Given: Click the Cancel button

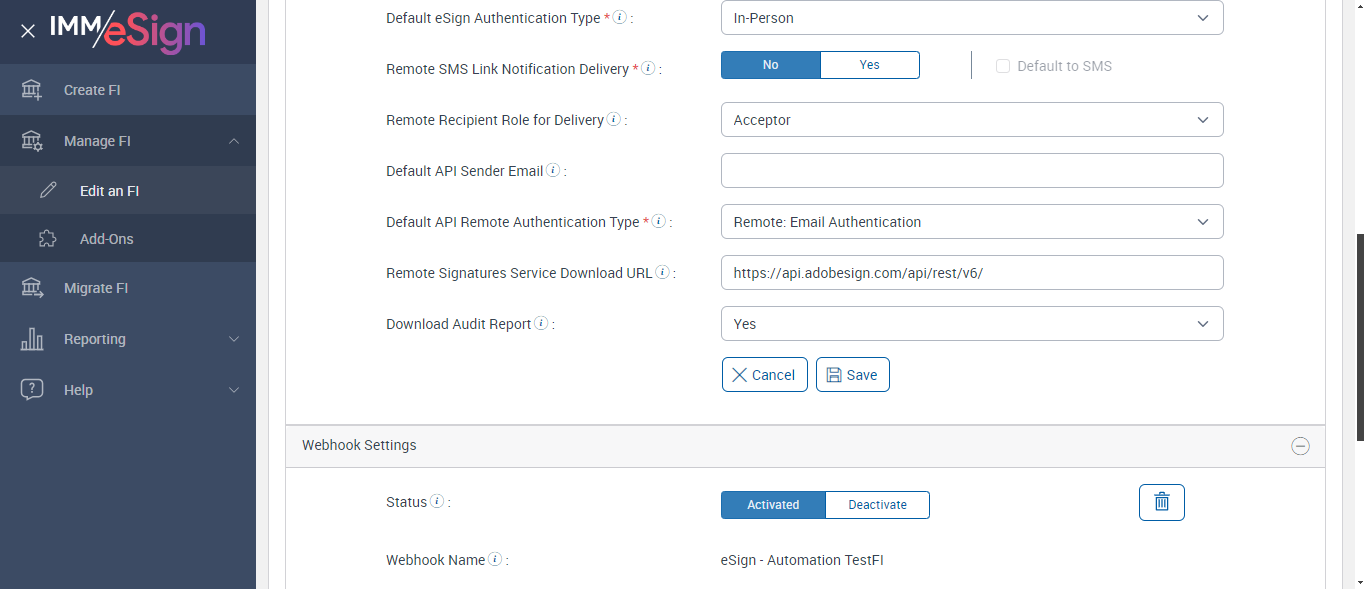Looking at the screenshot, I should coord(764,375).
